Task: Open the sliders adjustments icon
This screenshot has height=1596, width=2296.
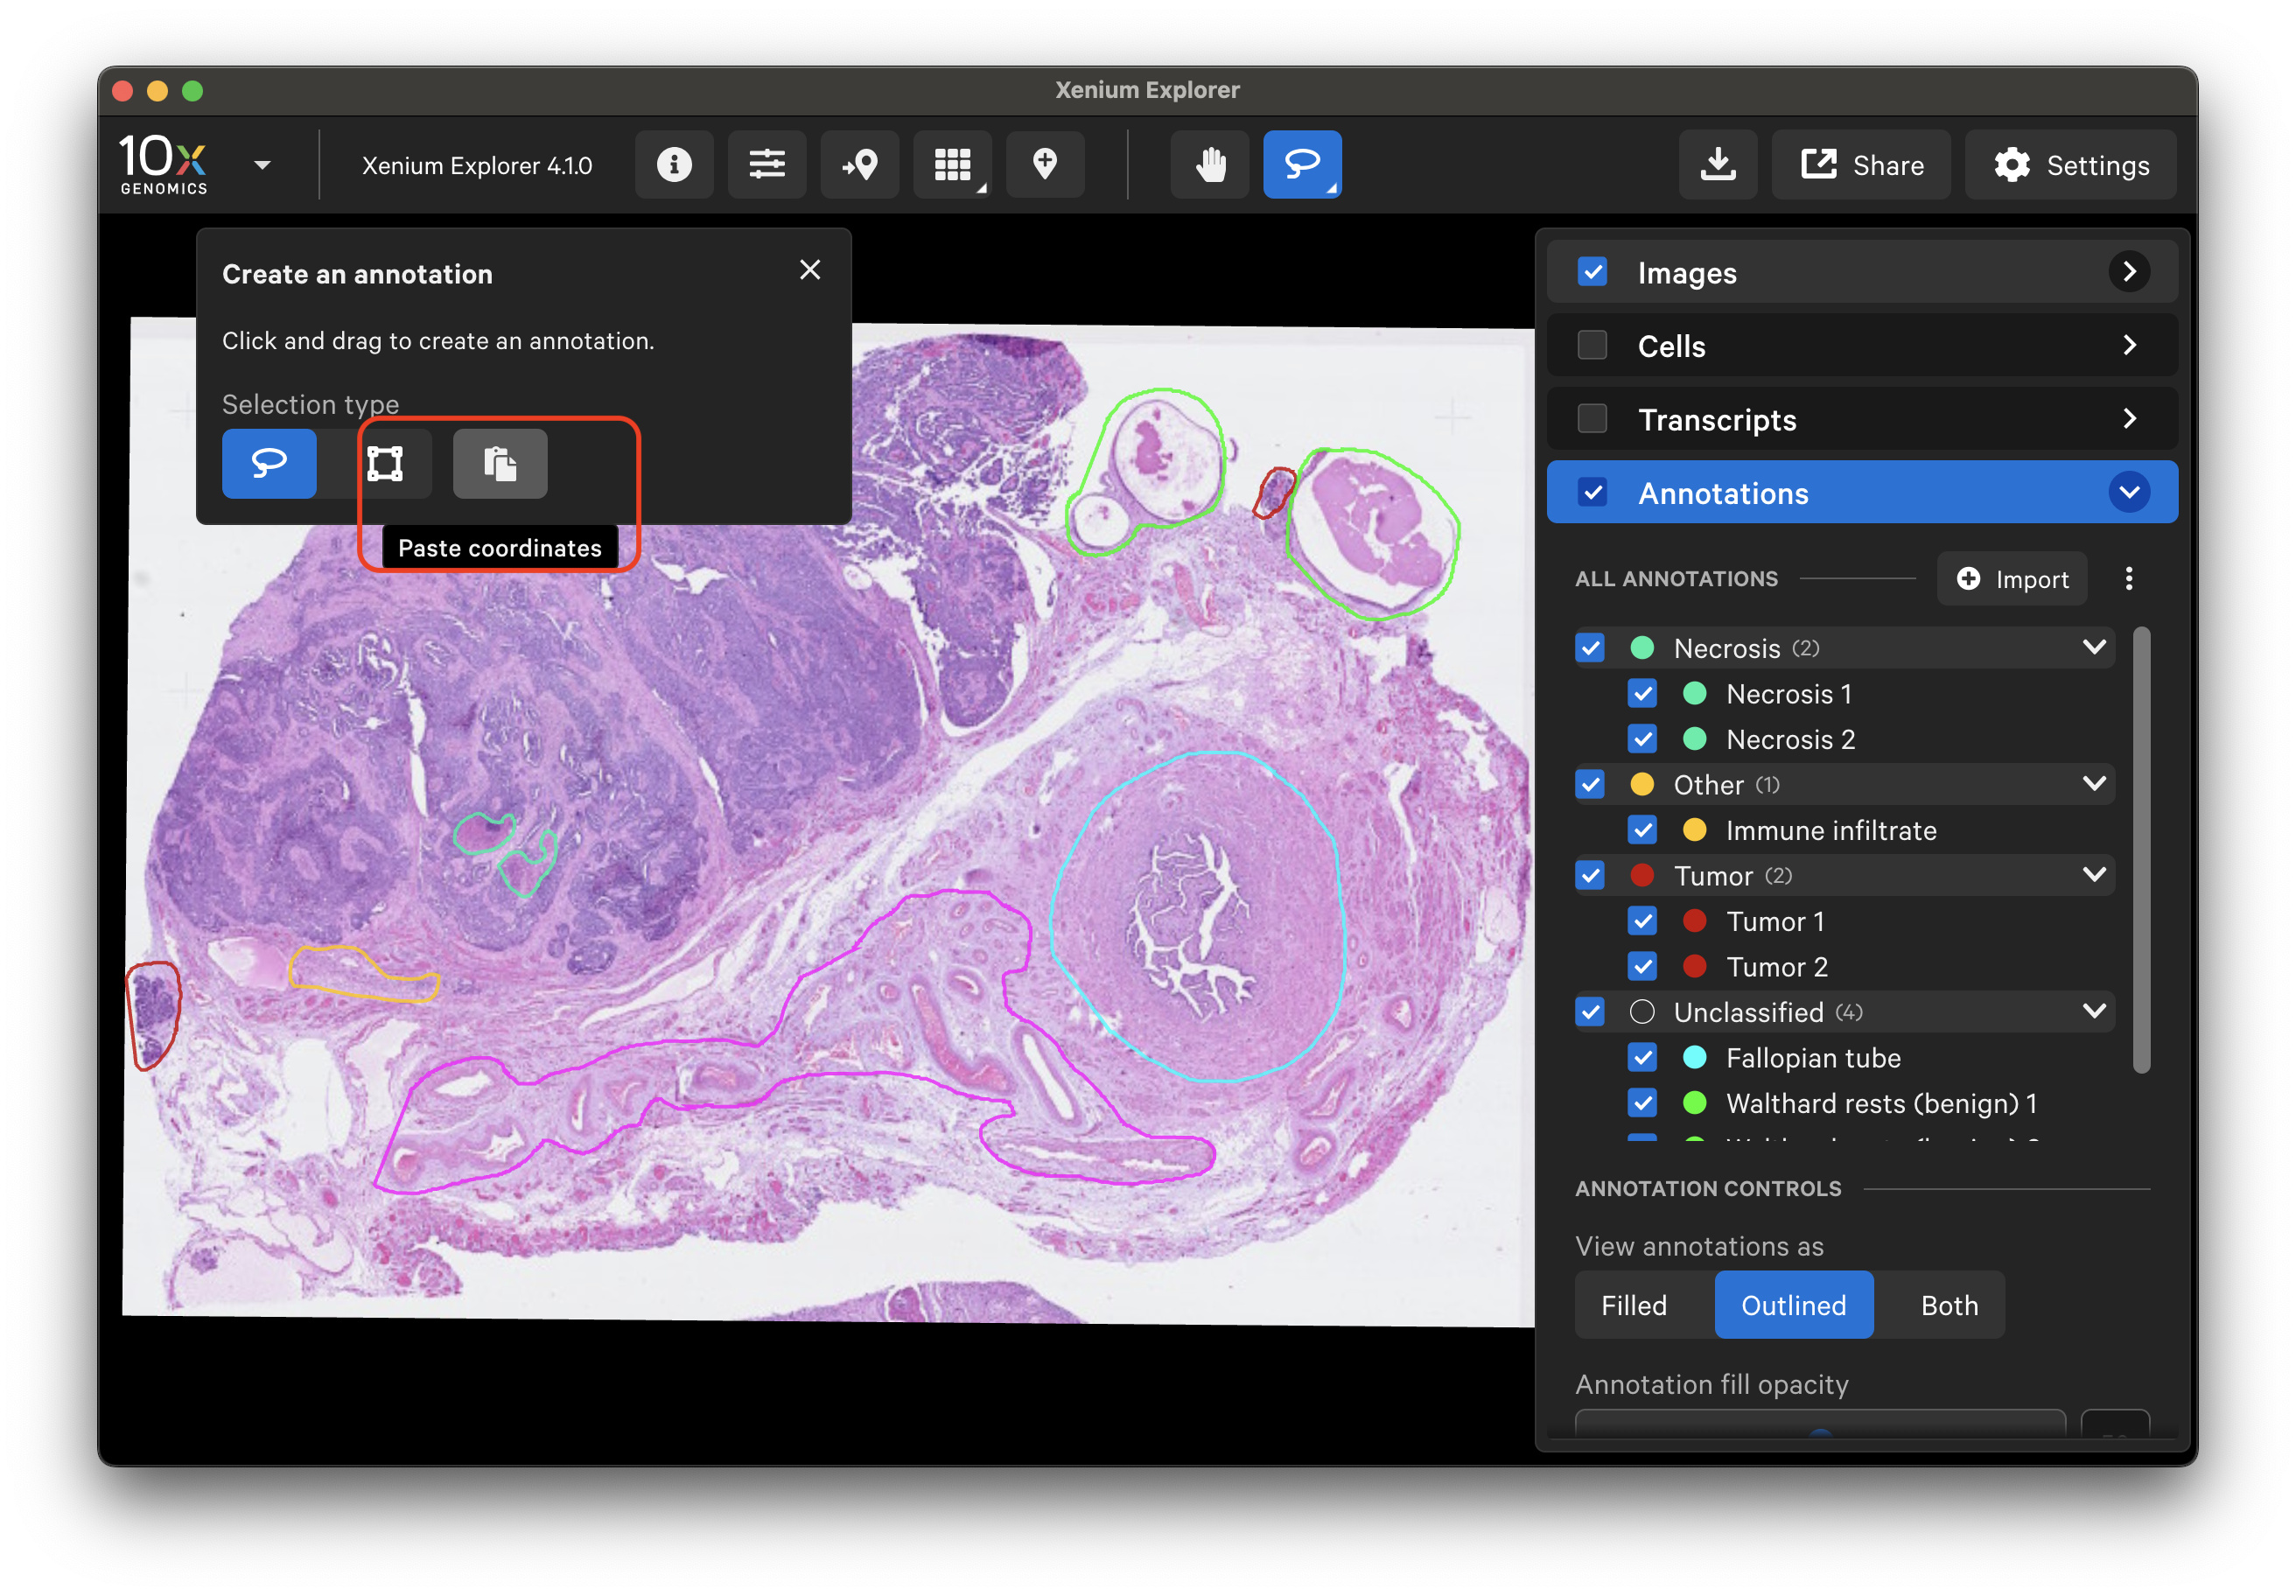Action: point(767,164)
